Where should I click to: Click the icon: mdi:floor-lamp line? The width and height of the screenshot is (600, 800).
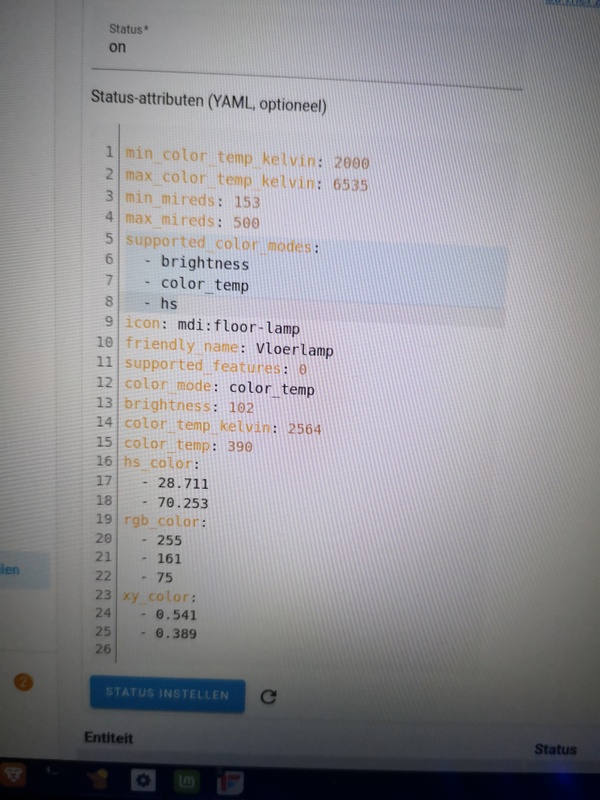pyautogui.click(x=212, y=325)
